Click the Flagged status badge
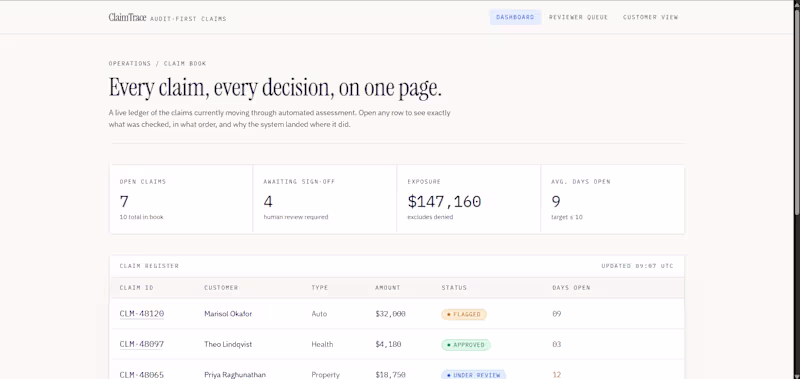800x379 pixels. click(x=464, y=314)
